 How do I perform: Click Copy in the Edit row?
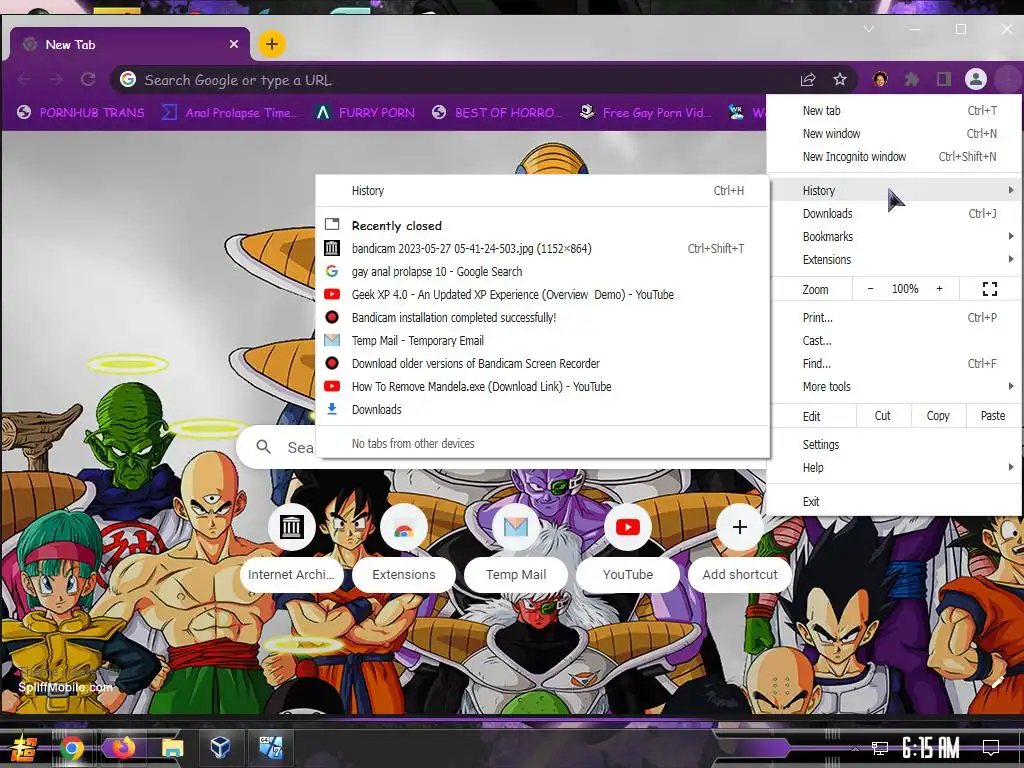938,415
